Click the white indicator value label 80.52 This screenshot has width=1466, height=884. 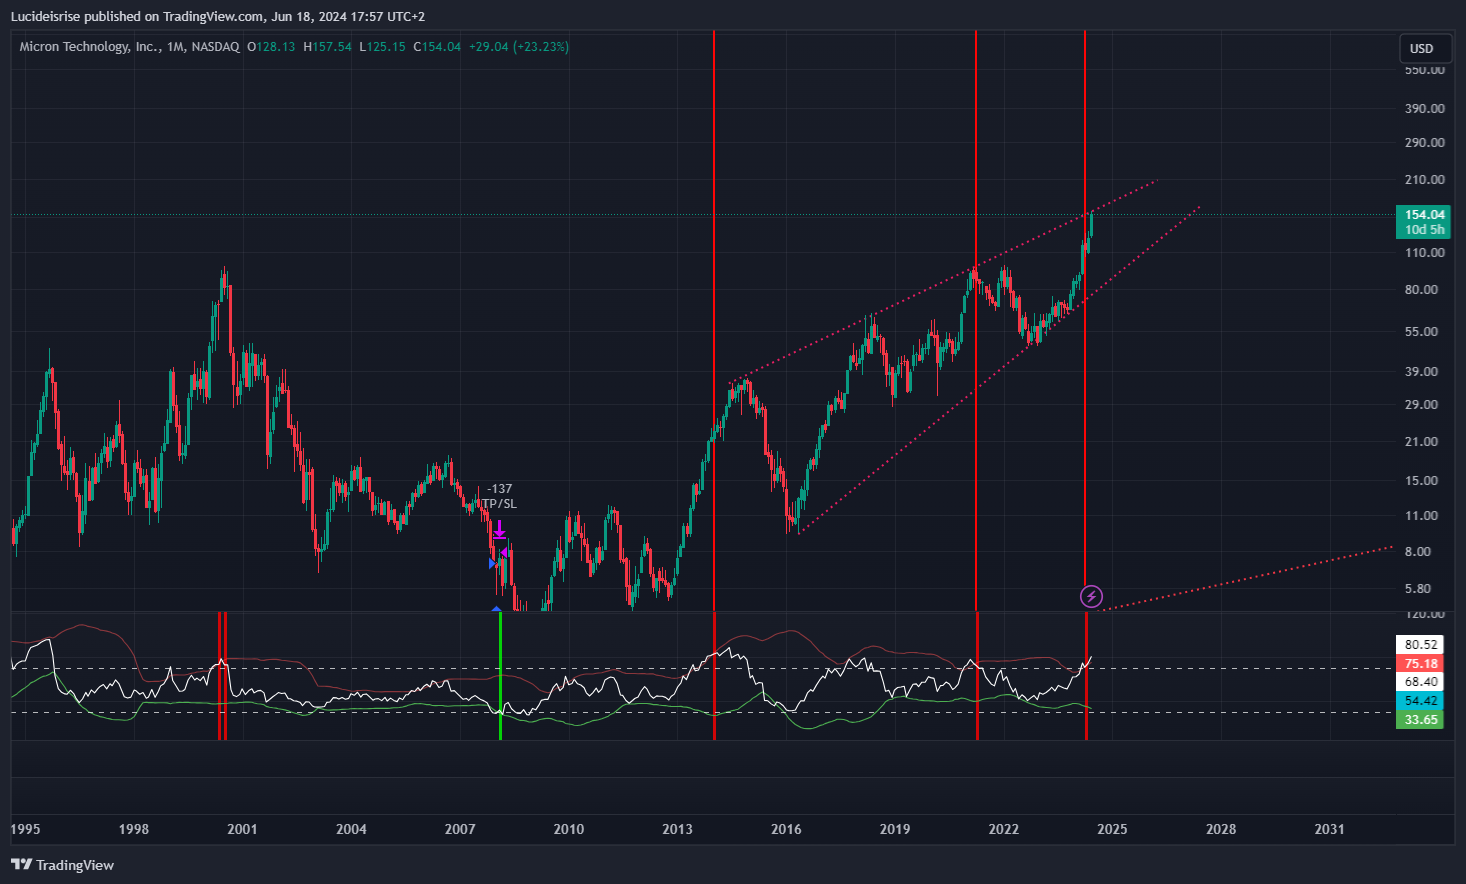(x=1421, y=645)
